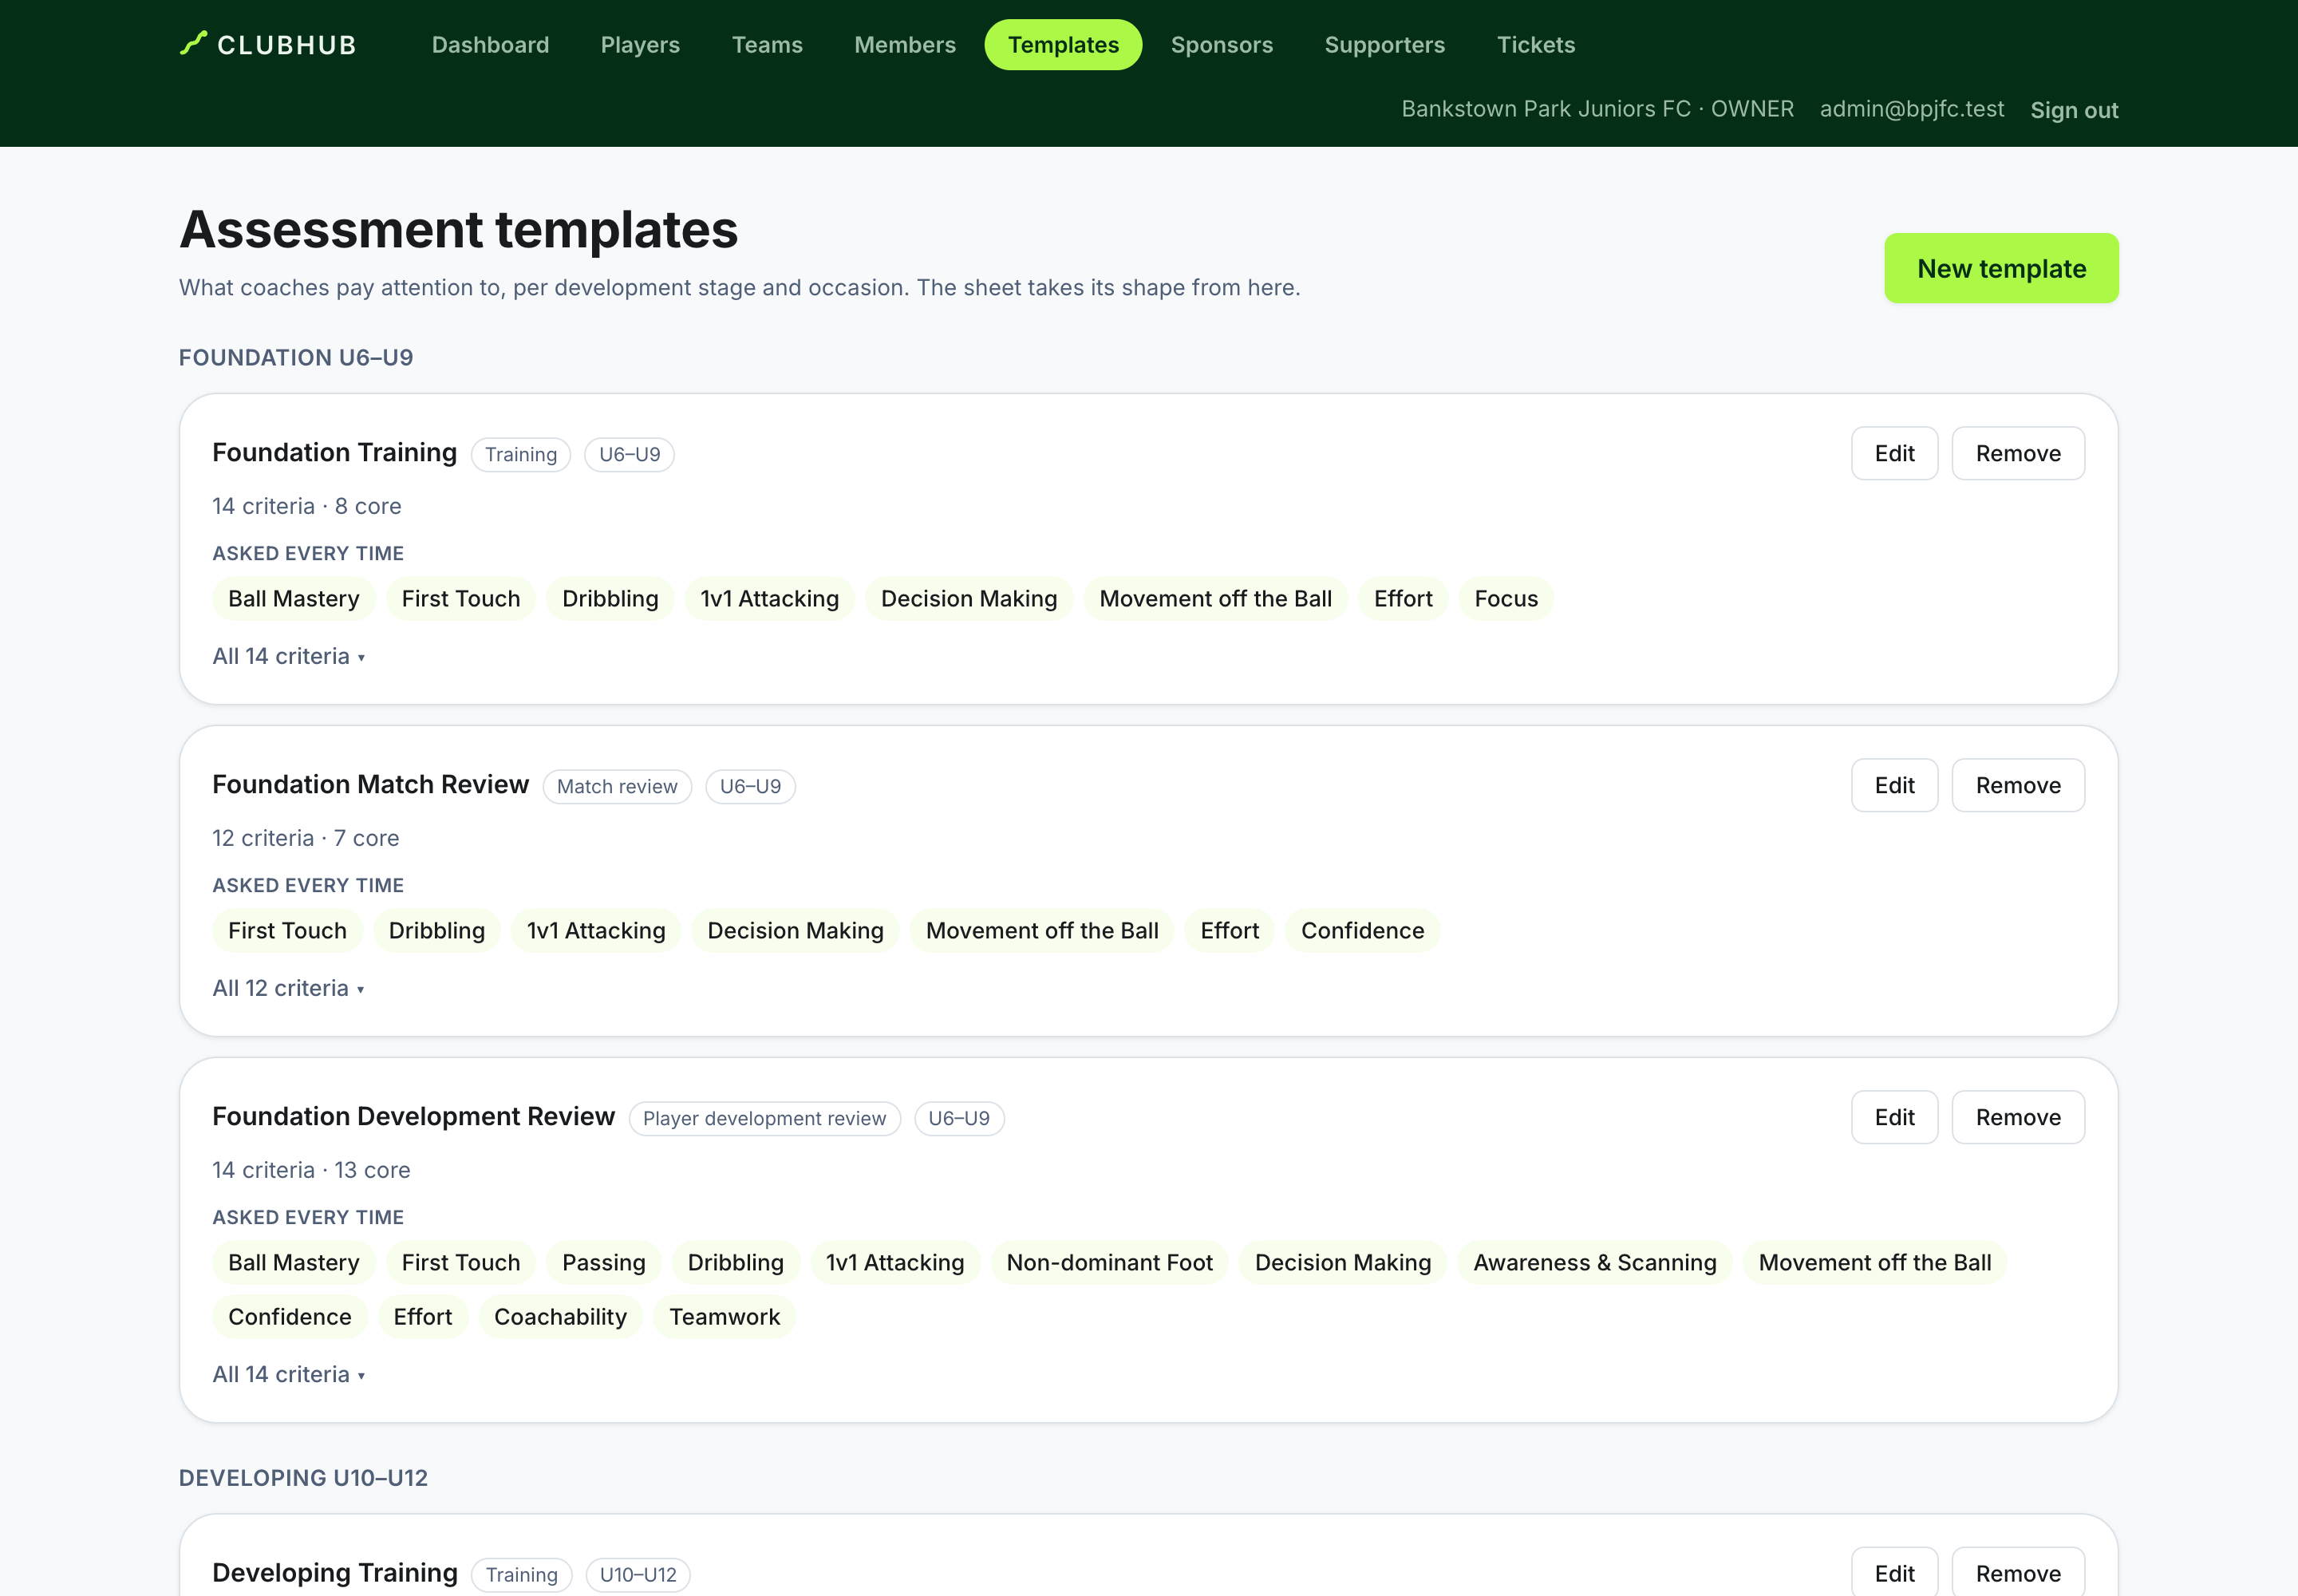Expand All 12 criteria under Foundation Match Review
The width and height of the screenshot is (2298, 1596).
point(288,988)
